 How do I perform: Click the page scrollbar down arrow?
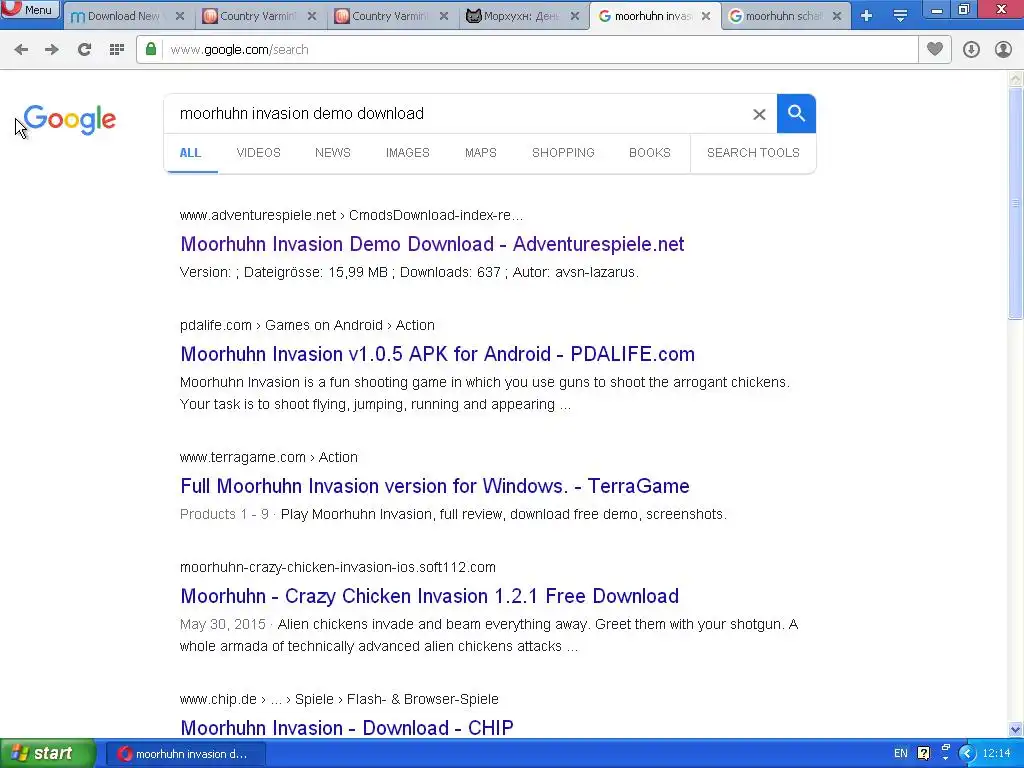pyautogui.click(x=1016, y=729)
